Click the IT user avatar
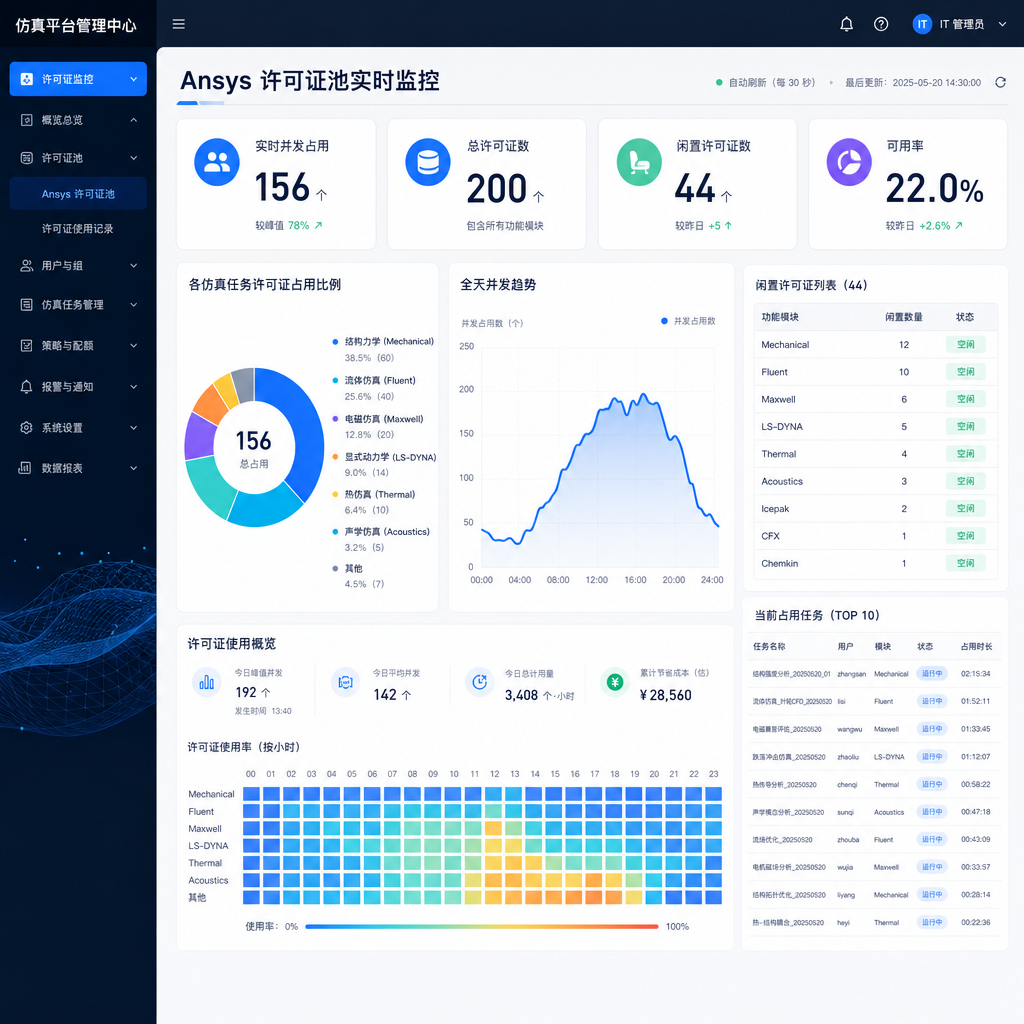This screenshot has height=1024, width=1024. 922,24
